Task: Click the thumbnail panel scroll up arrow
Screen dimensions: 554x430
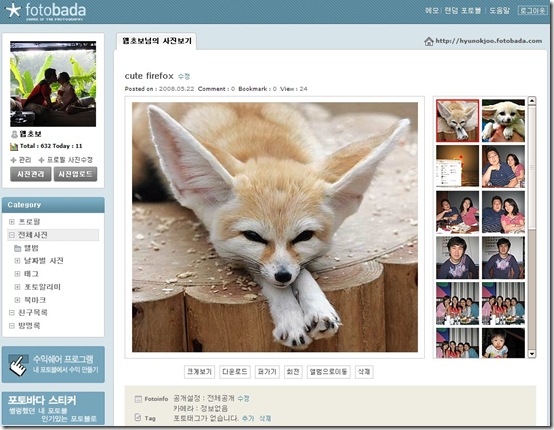Action: [532, 101]
